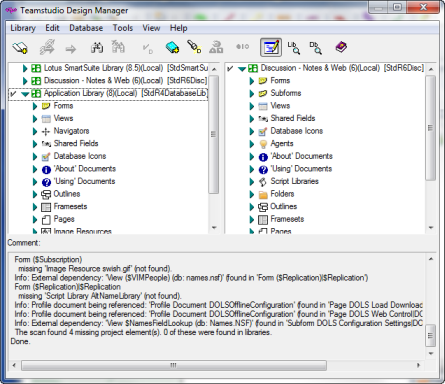The width and height of the screenshot is (445, 384).
Task: Select Views in the right pane
Action: click(x=280, y=106)
